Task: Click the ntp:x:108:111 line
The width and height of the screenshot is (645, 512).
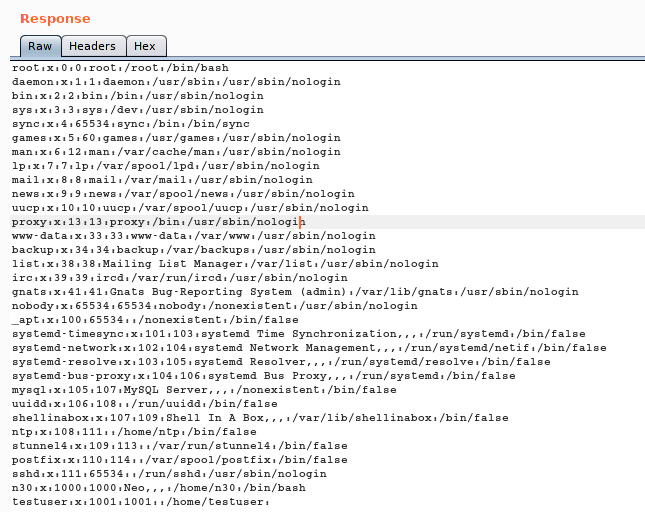Action: (x=134, y=432)
